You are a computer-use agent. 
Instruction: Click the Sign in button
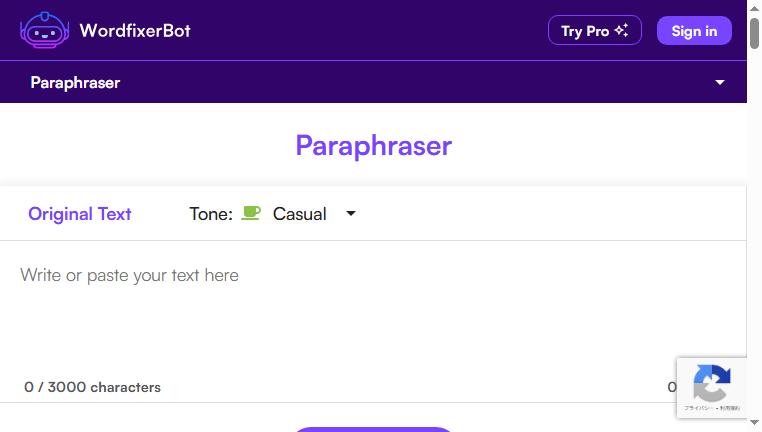(x=694, y=31)
